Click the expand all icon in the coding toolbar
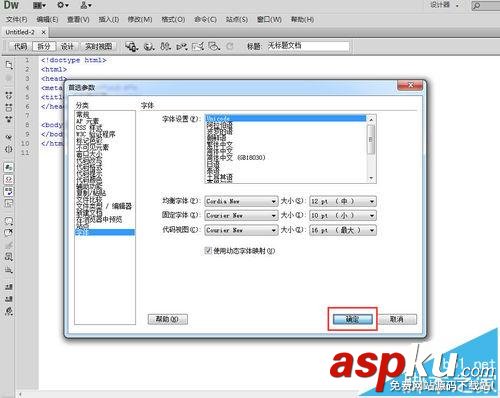 click(9, 119)
